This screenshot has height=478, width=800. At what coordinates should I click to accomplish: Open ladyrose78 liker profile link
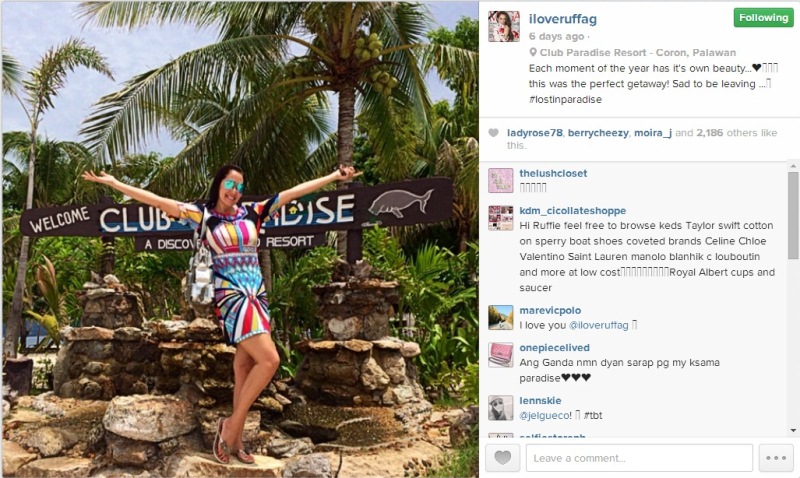coord(535,133)
